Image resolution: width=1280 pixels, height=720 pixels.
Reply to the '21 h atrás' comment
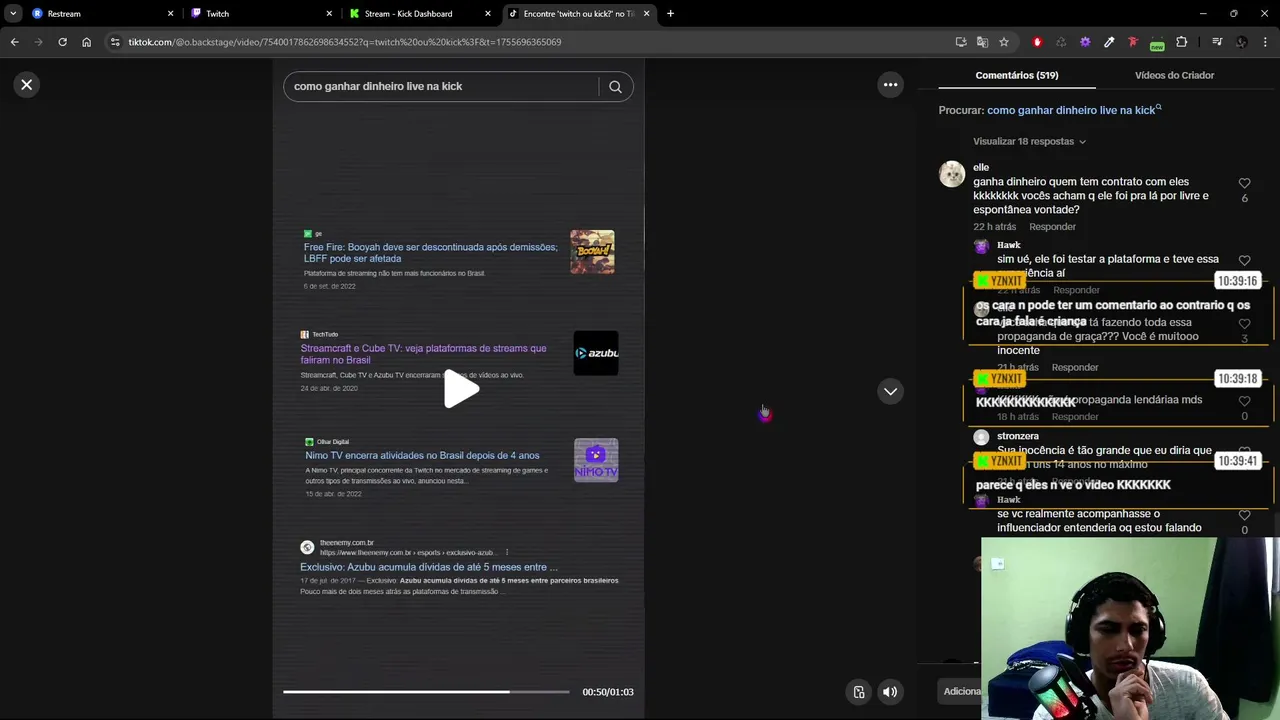pyautogui.click(x=1075, y=367)
